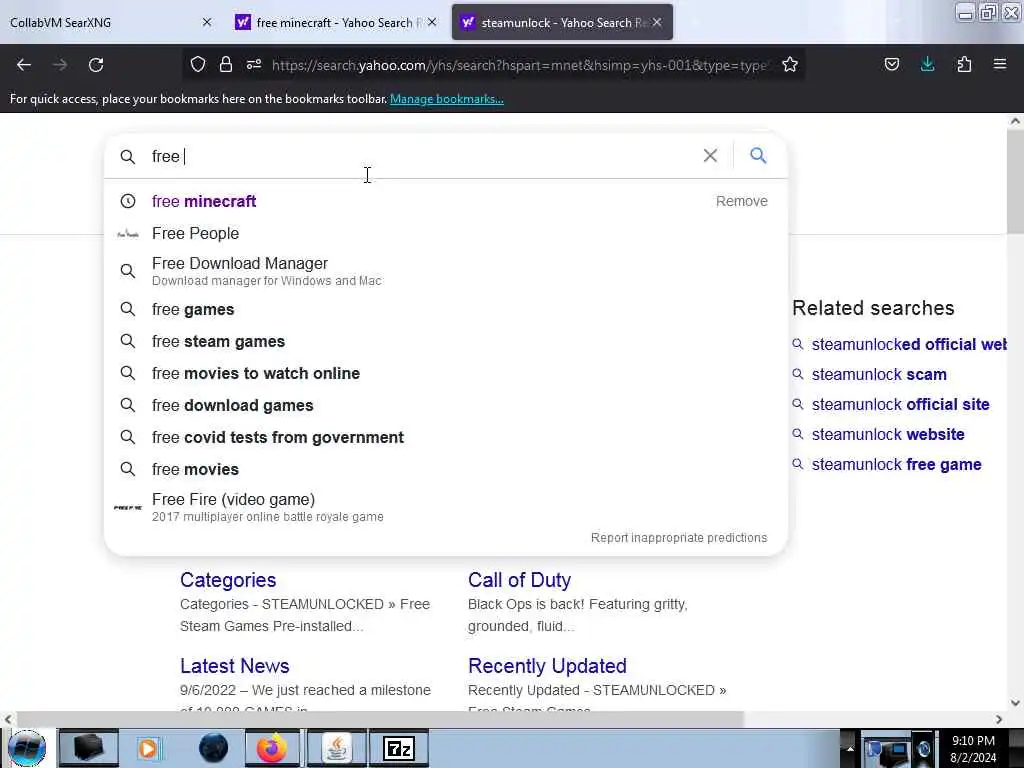Viewport: 1024px width, 768px height.
Task: Open related search 'steamunlock website'
Action: coord(888,434)
